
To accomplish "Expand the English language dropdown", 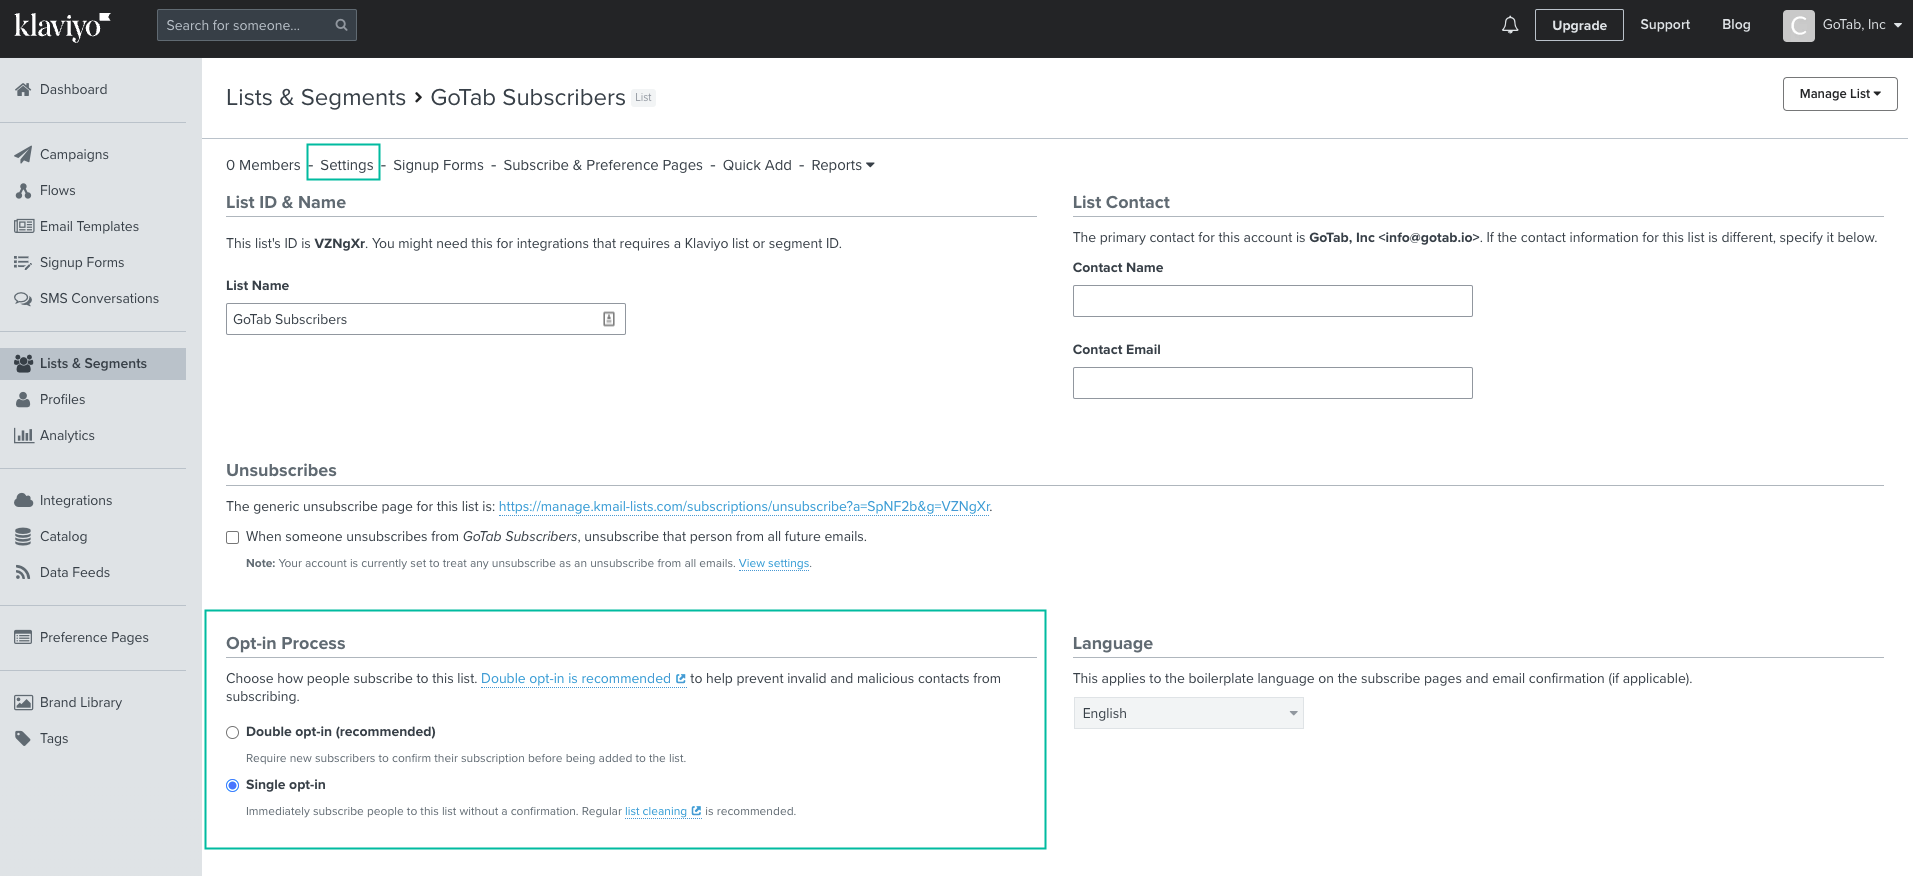I will tap(1188, 714).
